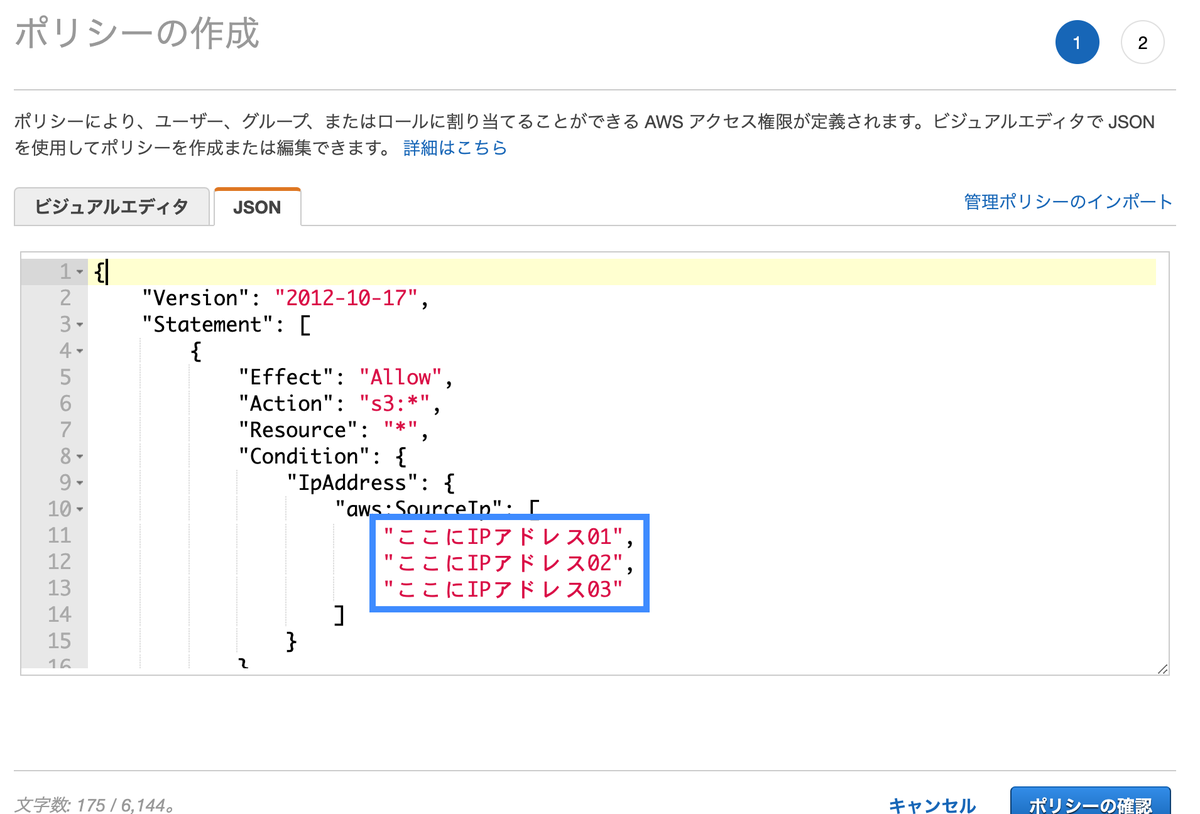The width and height of the screenshot is (1200, 814).
Task: Open the 詳細はこちら link
Action: pos(455,148)
